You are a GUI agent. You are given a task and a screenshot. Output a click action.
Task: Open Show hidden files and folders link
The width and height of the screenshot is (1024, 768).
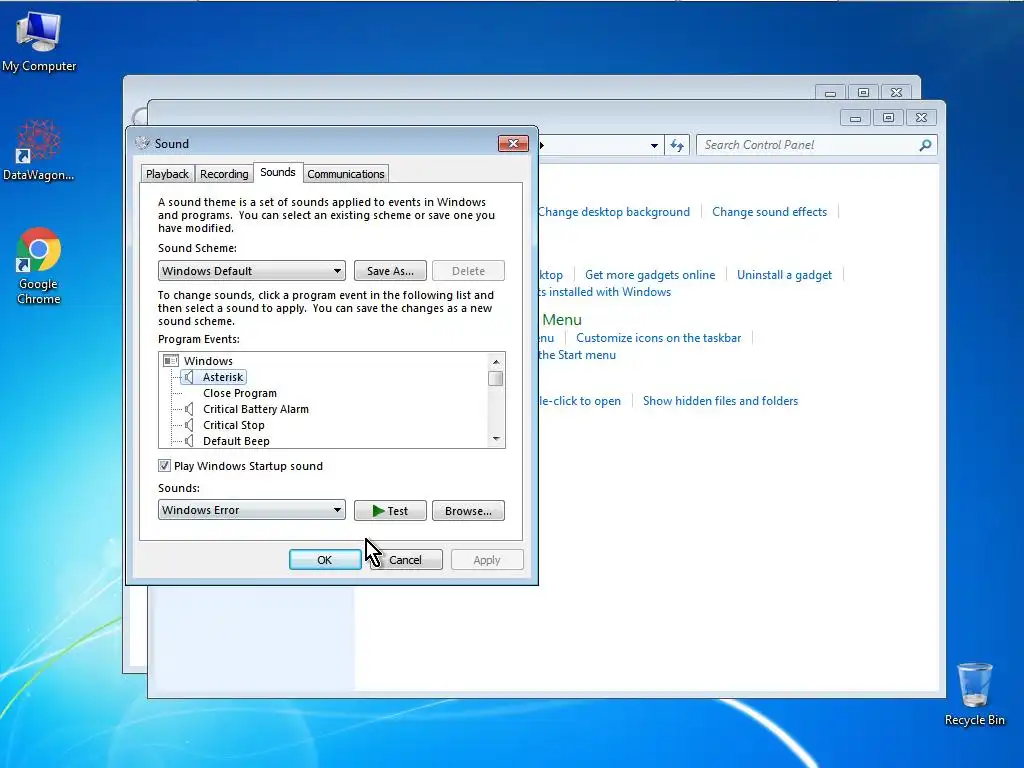coord(720,401)
